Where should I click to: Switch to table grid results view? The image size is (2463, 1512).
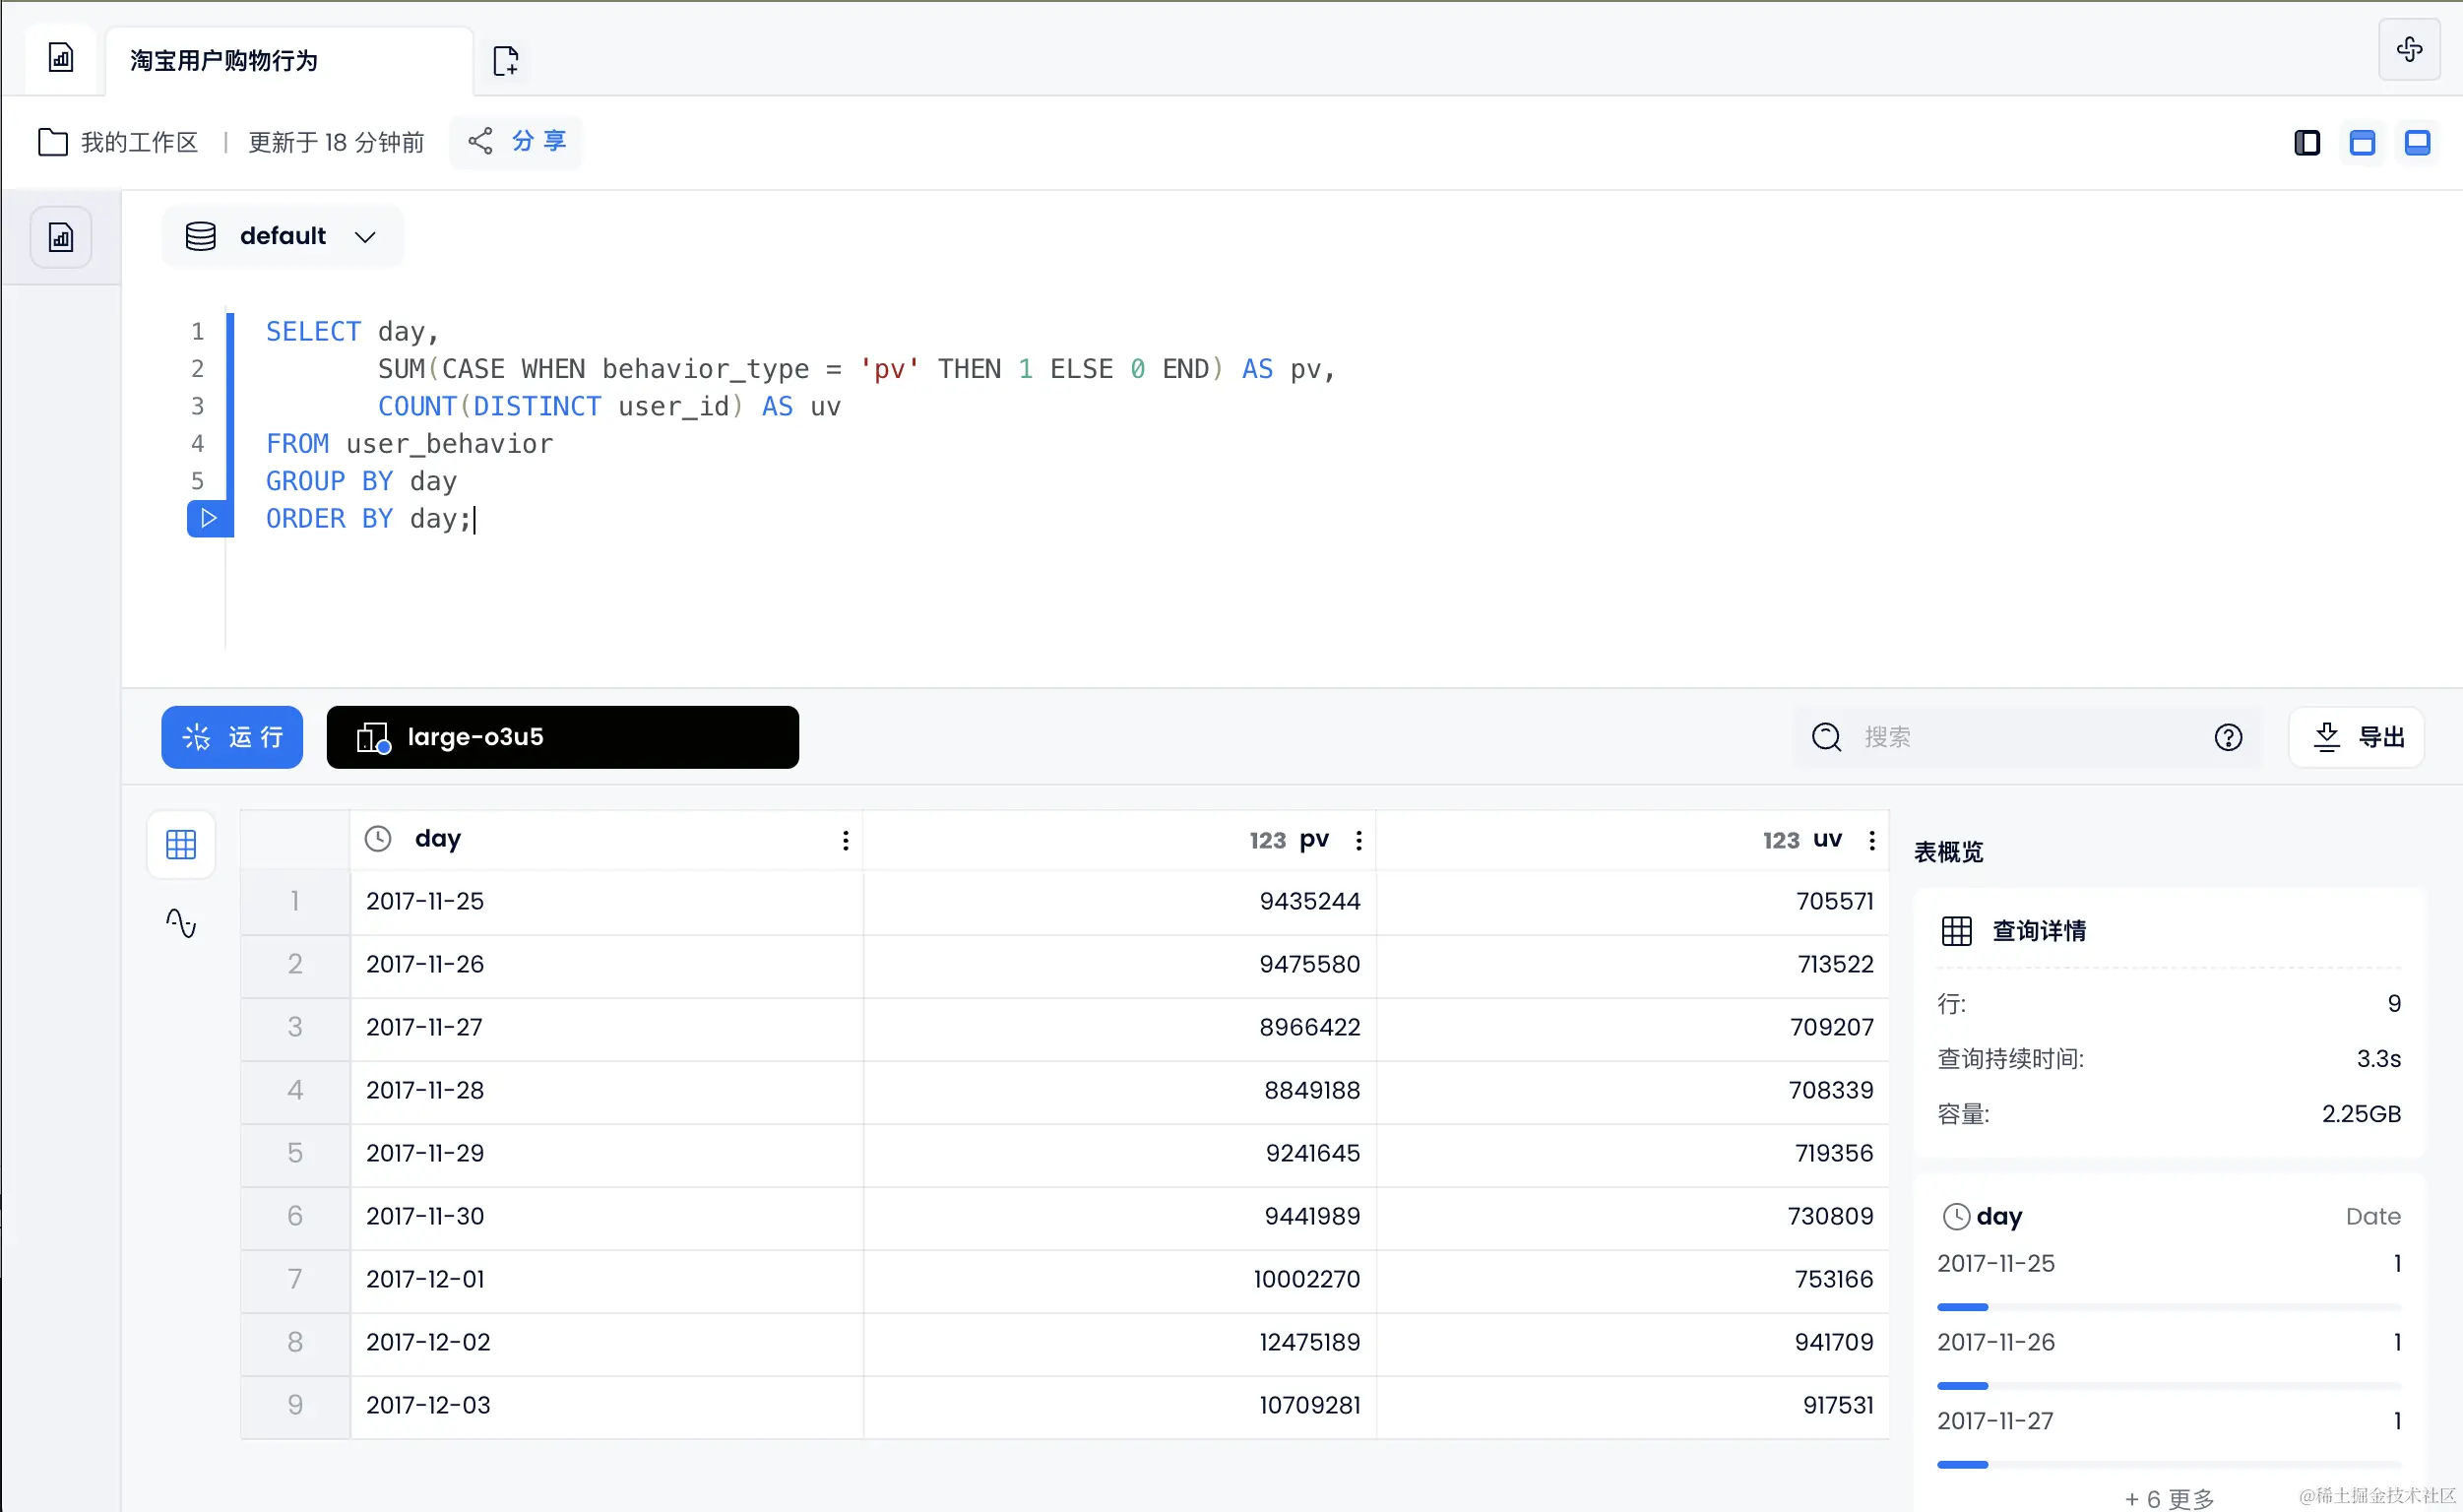[x=181, y=844]
